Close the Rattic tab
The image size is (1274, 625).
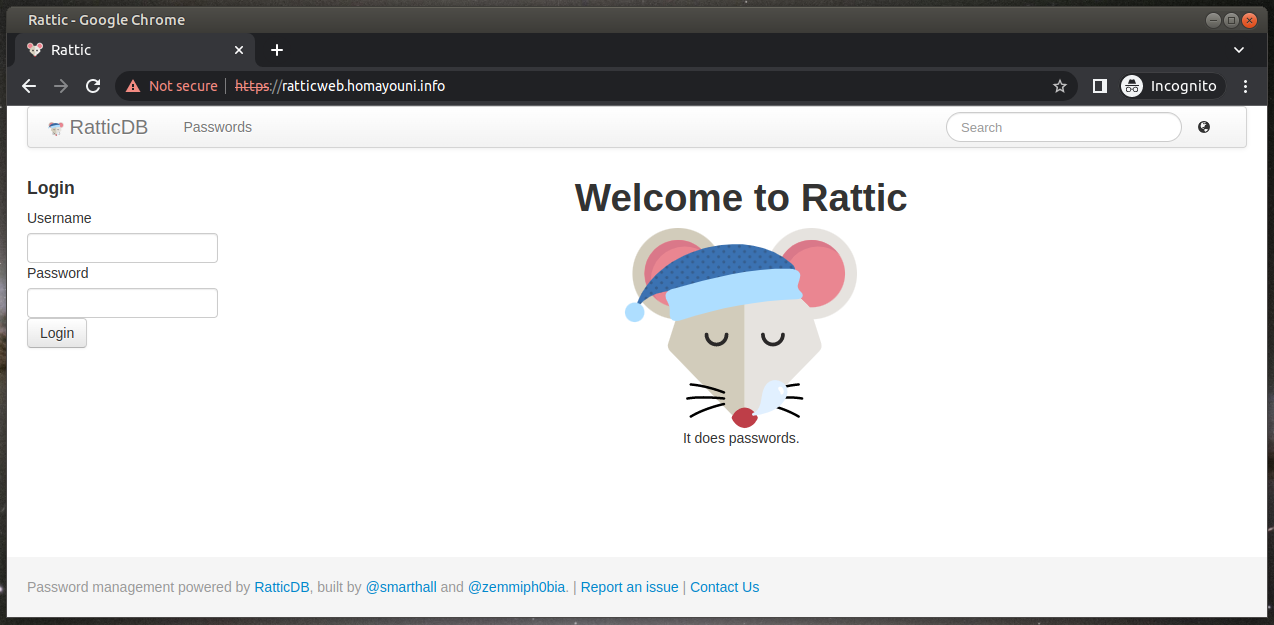coord(239,50)
